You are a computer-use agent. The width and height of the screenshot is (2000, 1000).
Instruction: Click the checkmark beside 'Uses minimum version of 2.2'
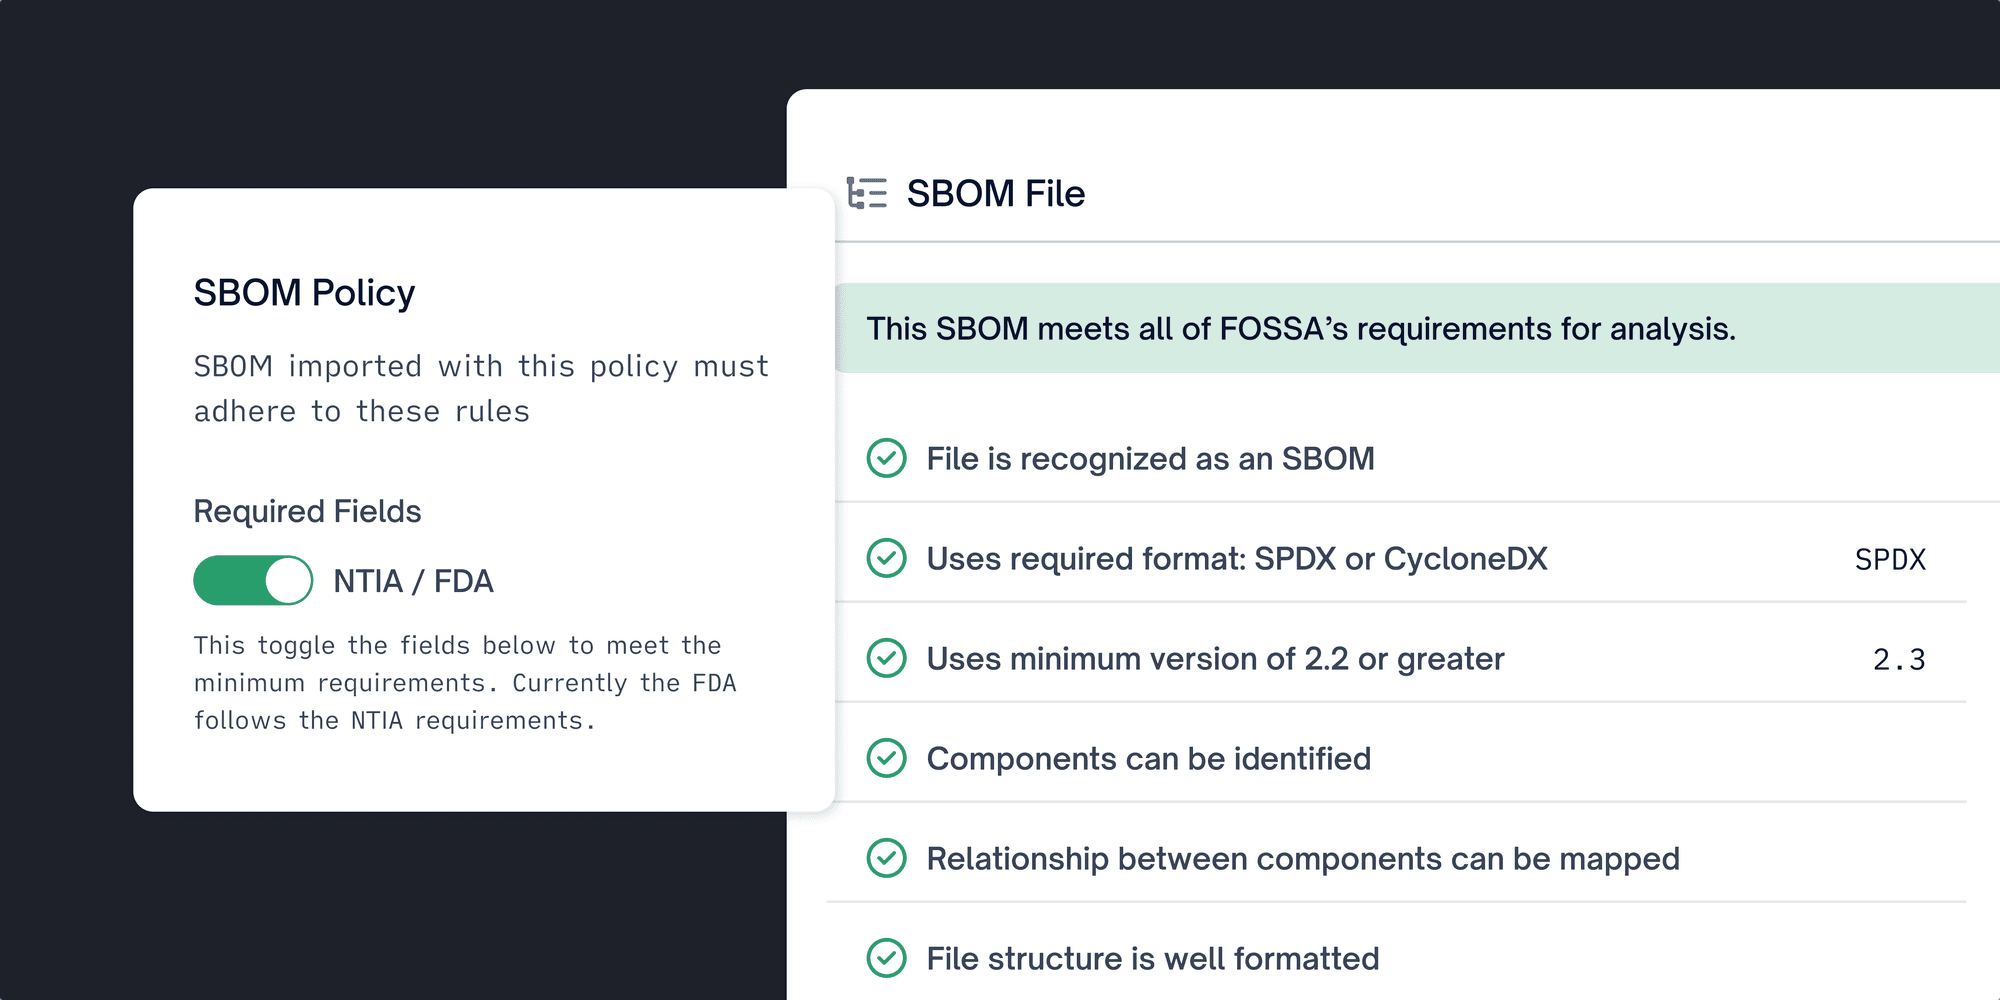[x=885, y=658]
